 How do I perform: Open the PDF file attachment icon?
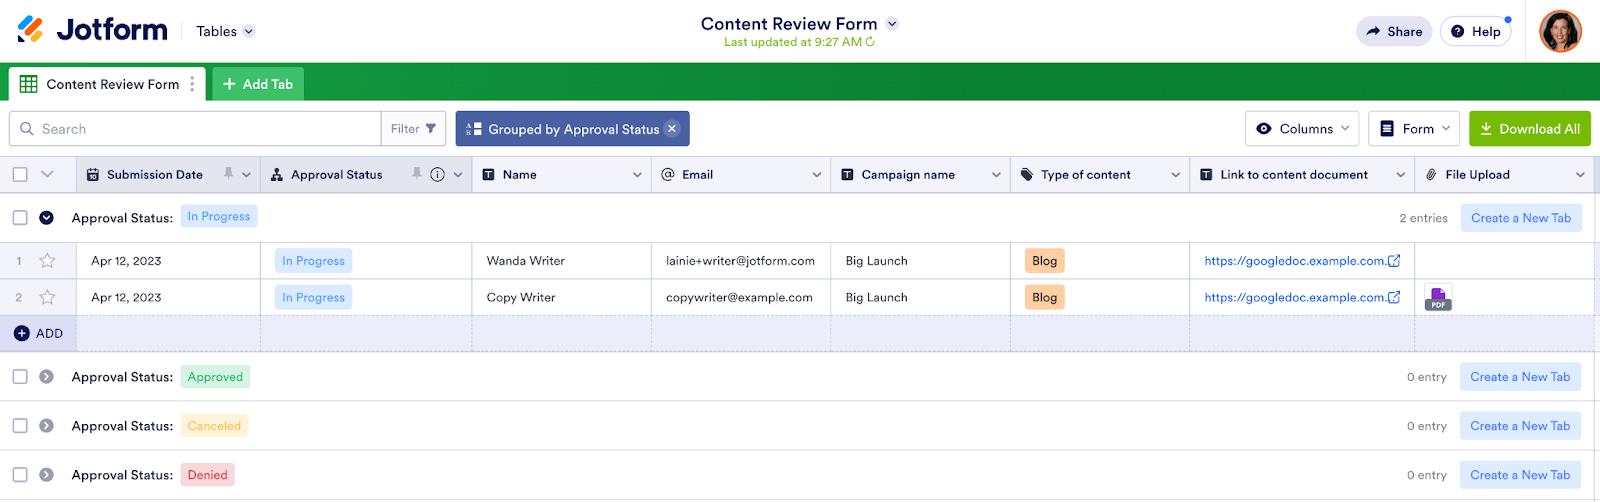[x=1438, y=297]
